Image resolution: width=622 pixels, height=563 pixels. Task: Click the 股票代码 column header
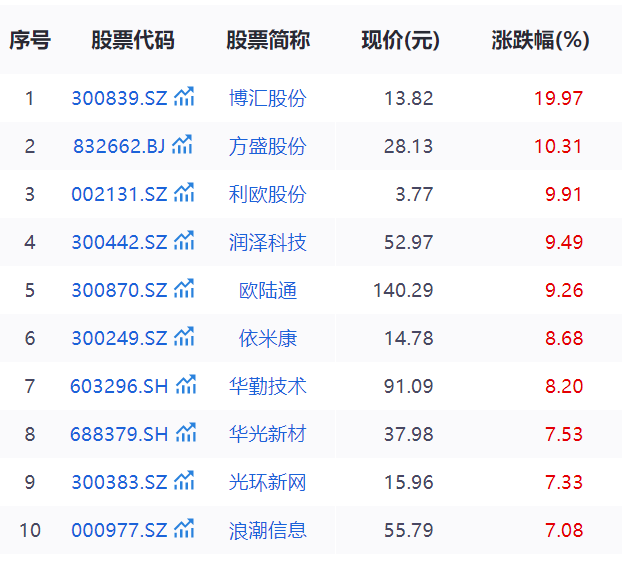click(x=133, y=40)
